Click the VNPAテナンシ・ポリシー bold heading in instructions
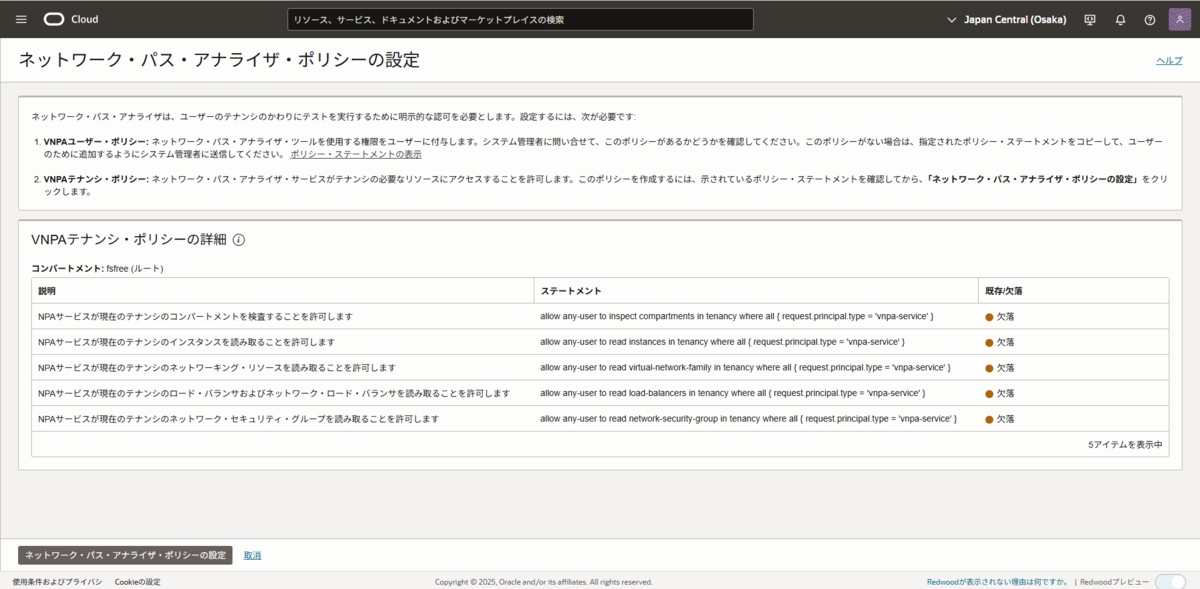This screenshot has height=589, width=1200. 96,179
